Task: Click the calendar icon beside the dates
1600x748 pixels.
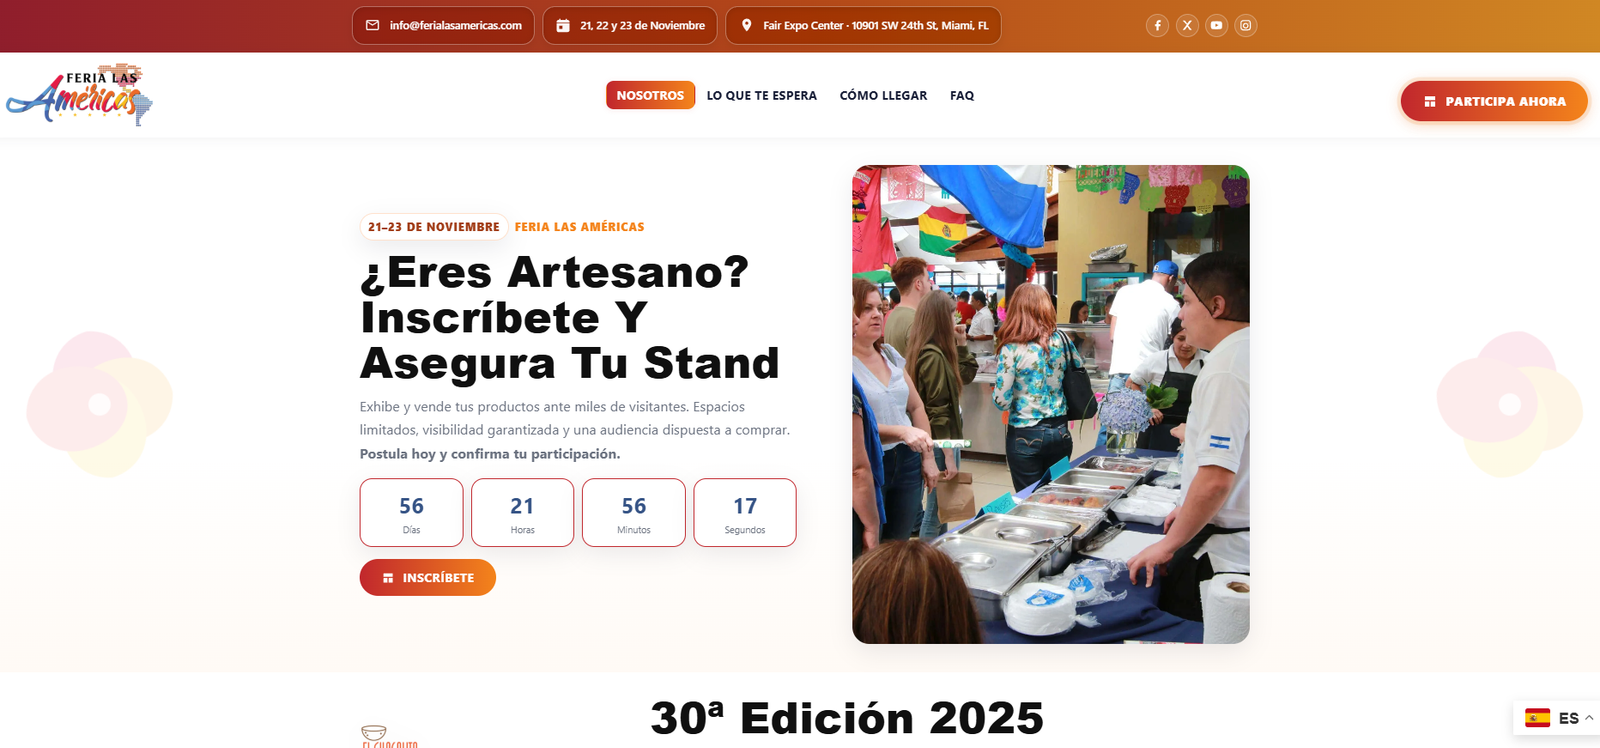Action: point(563,26)
